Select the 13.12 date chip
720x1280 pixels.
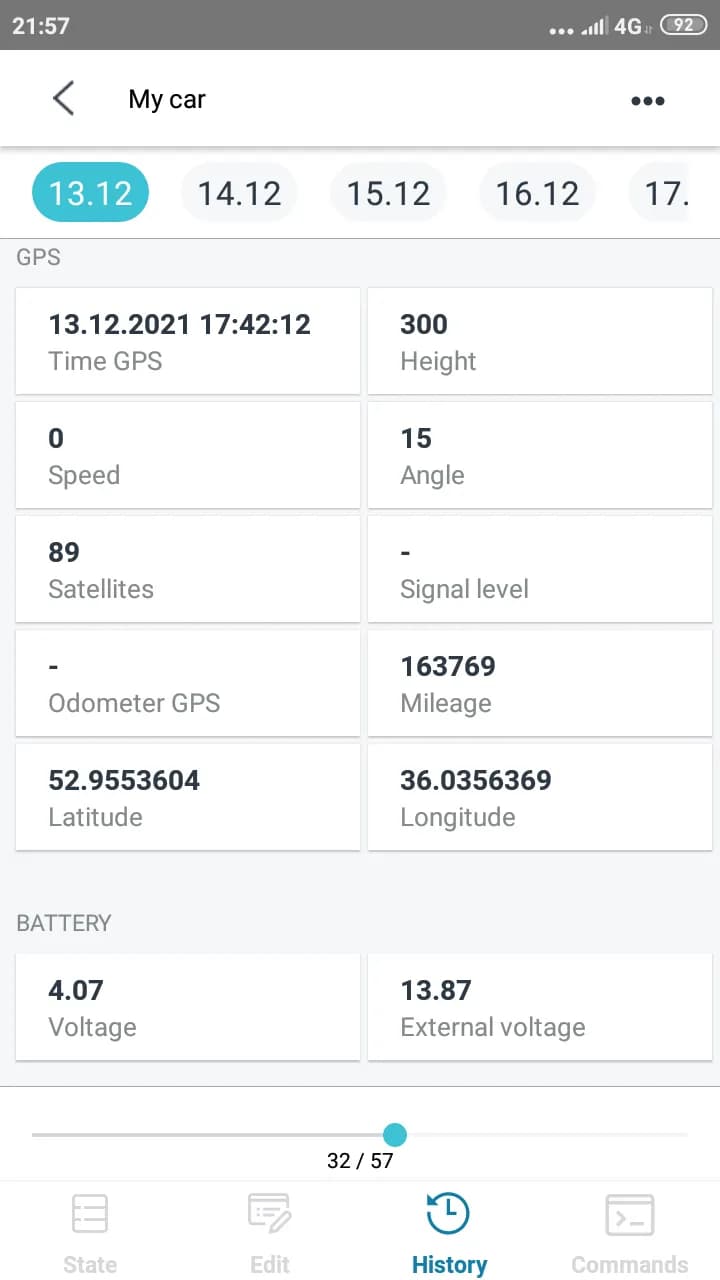click(91, 193)
